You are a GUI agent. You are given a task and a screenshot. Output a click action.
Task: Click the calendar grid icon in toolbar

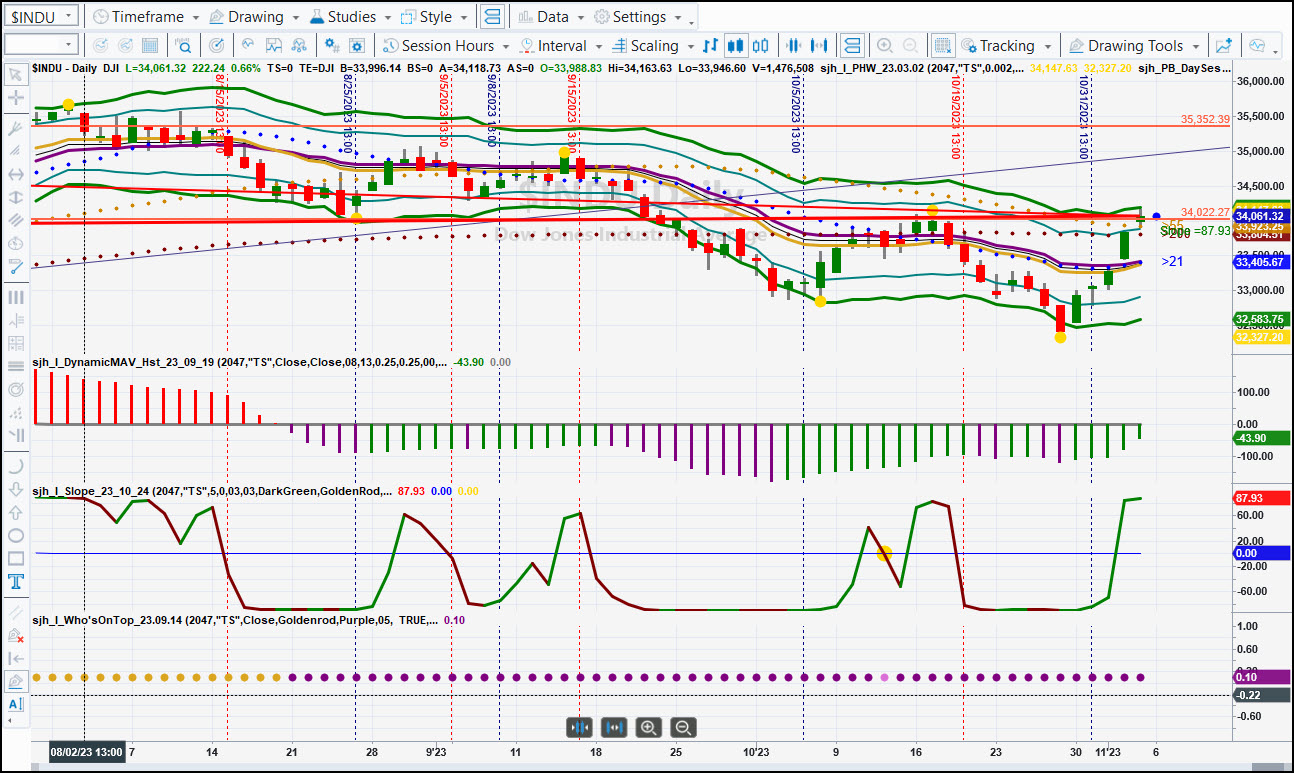149,46
